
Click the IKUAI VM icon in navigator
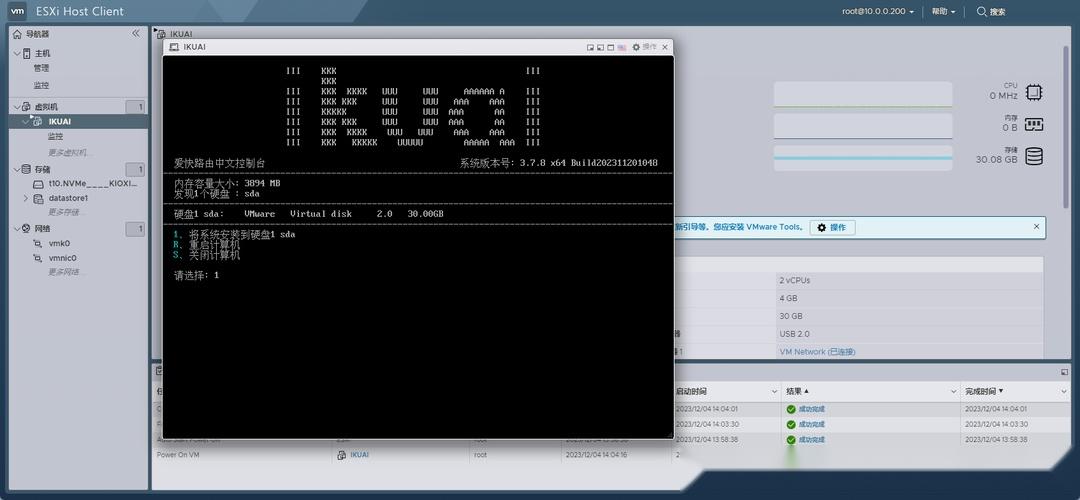38,121
